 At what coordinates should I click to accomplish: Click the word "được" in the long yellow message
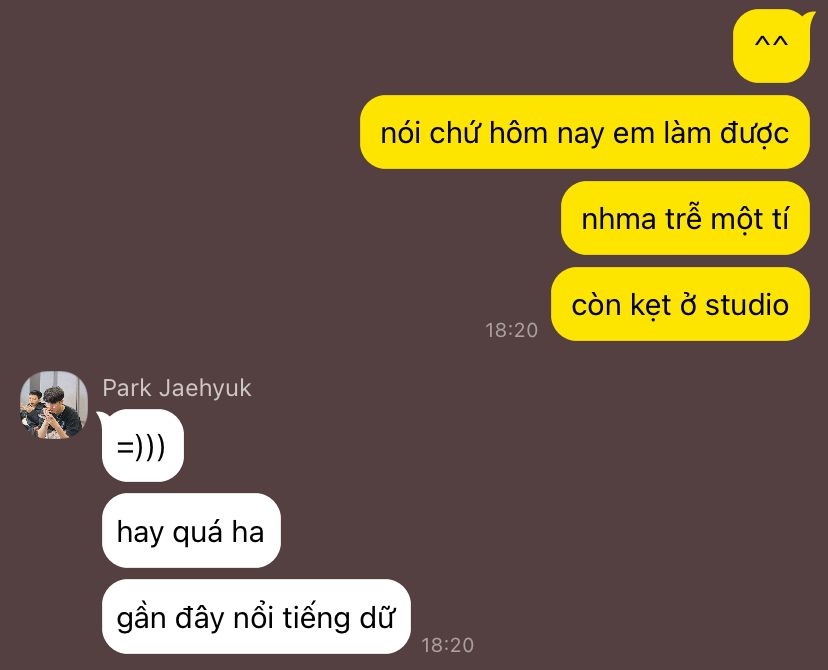pyautogui.click(x=755, y=133)
